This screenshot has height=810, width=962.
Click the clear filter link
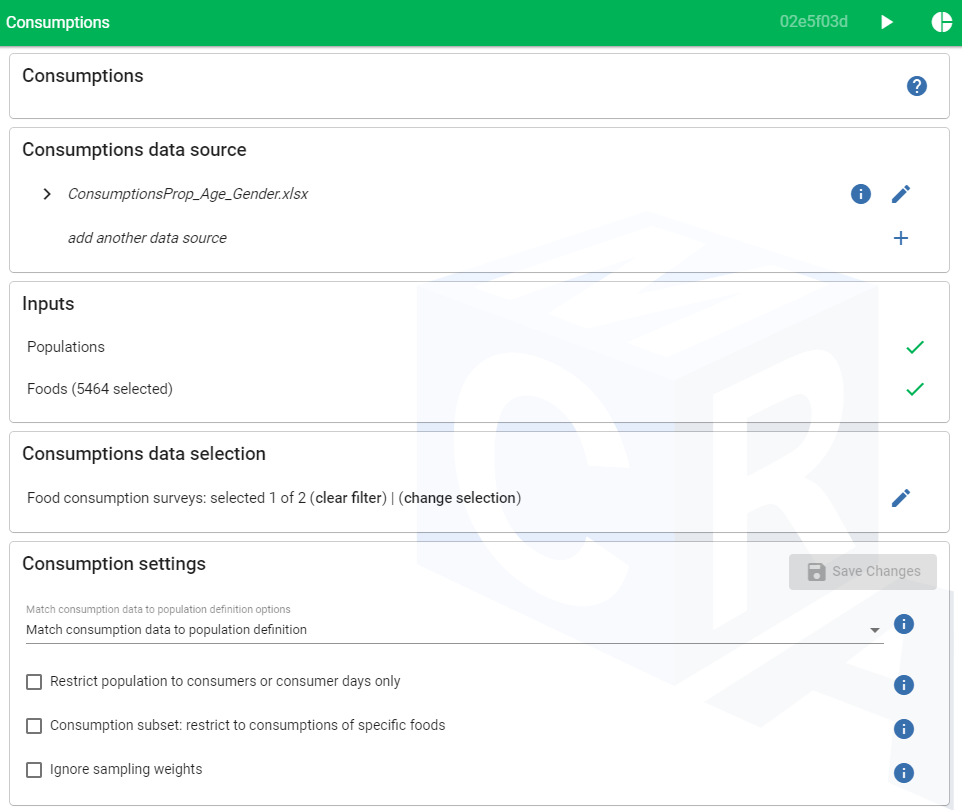[x=350, y=498]
